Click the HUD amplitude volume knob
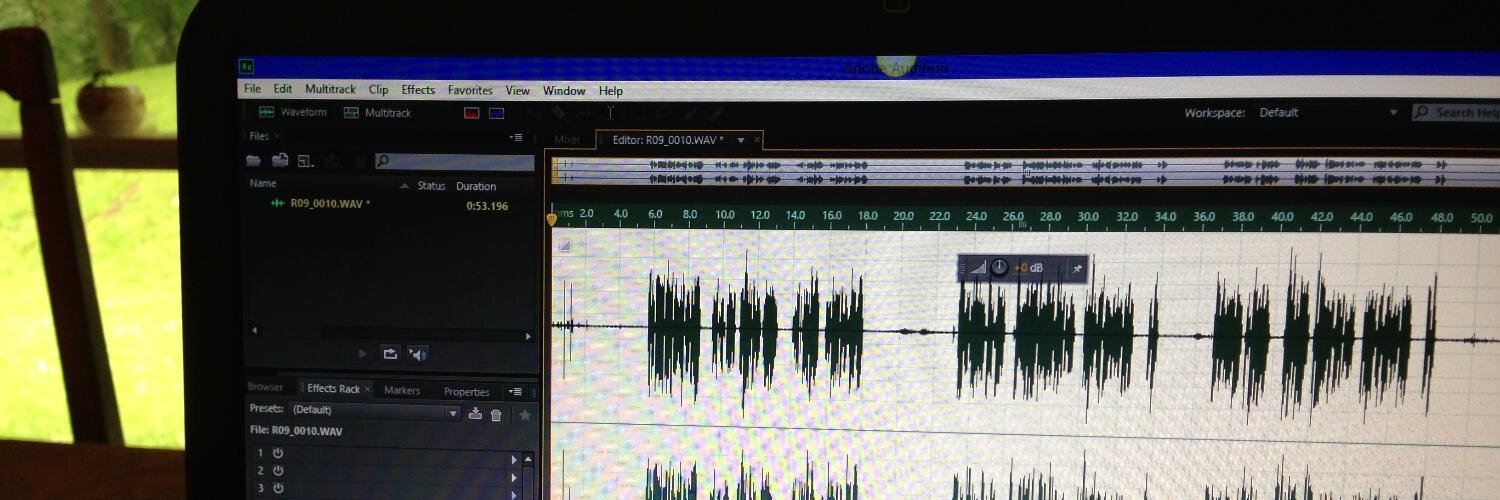 click(x=999, y=268)
